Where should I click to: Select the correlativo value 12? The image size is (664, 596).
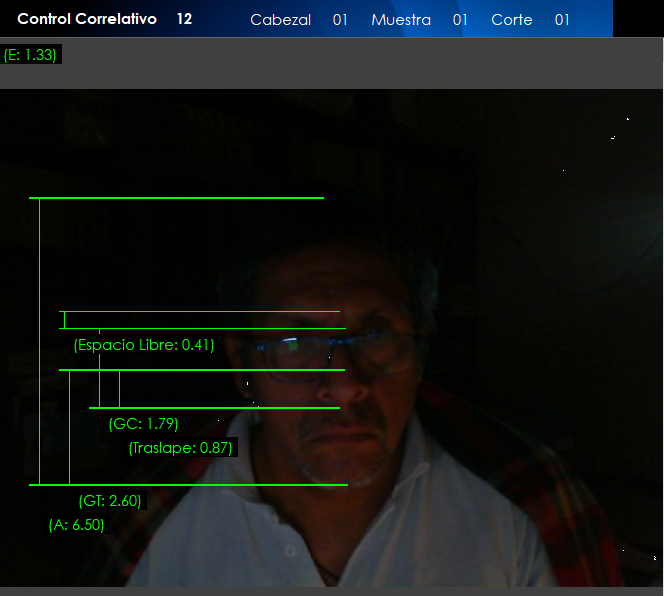point(184,19)
